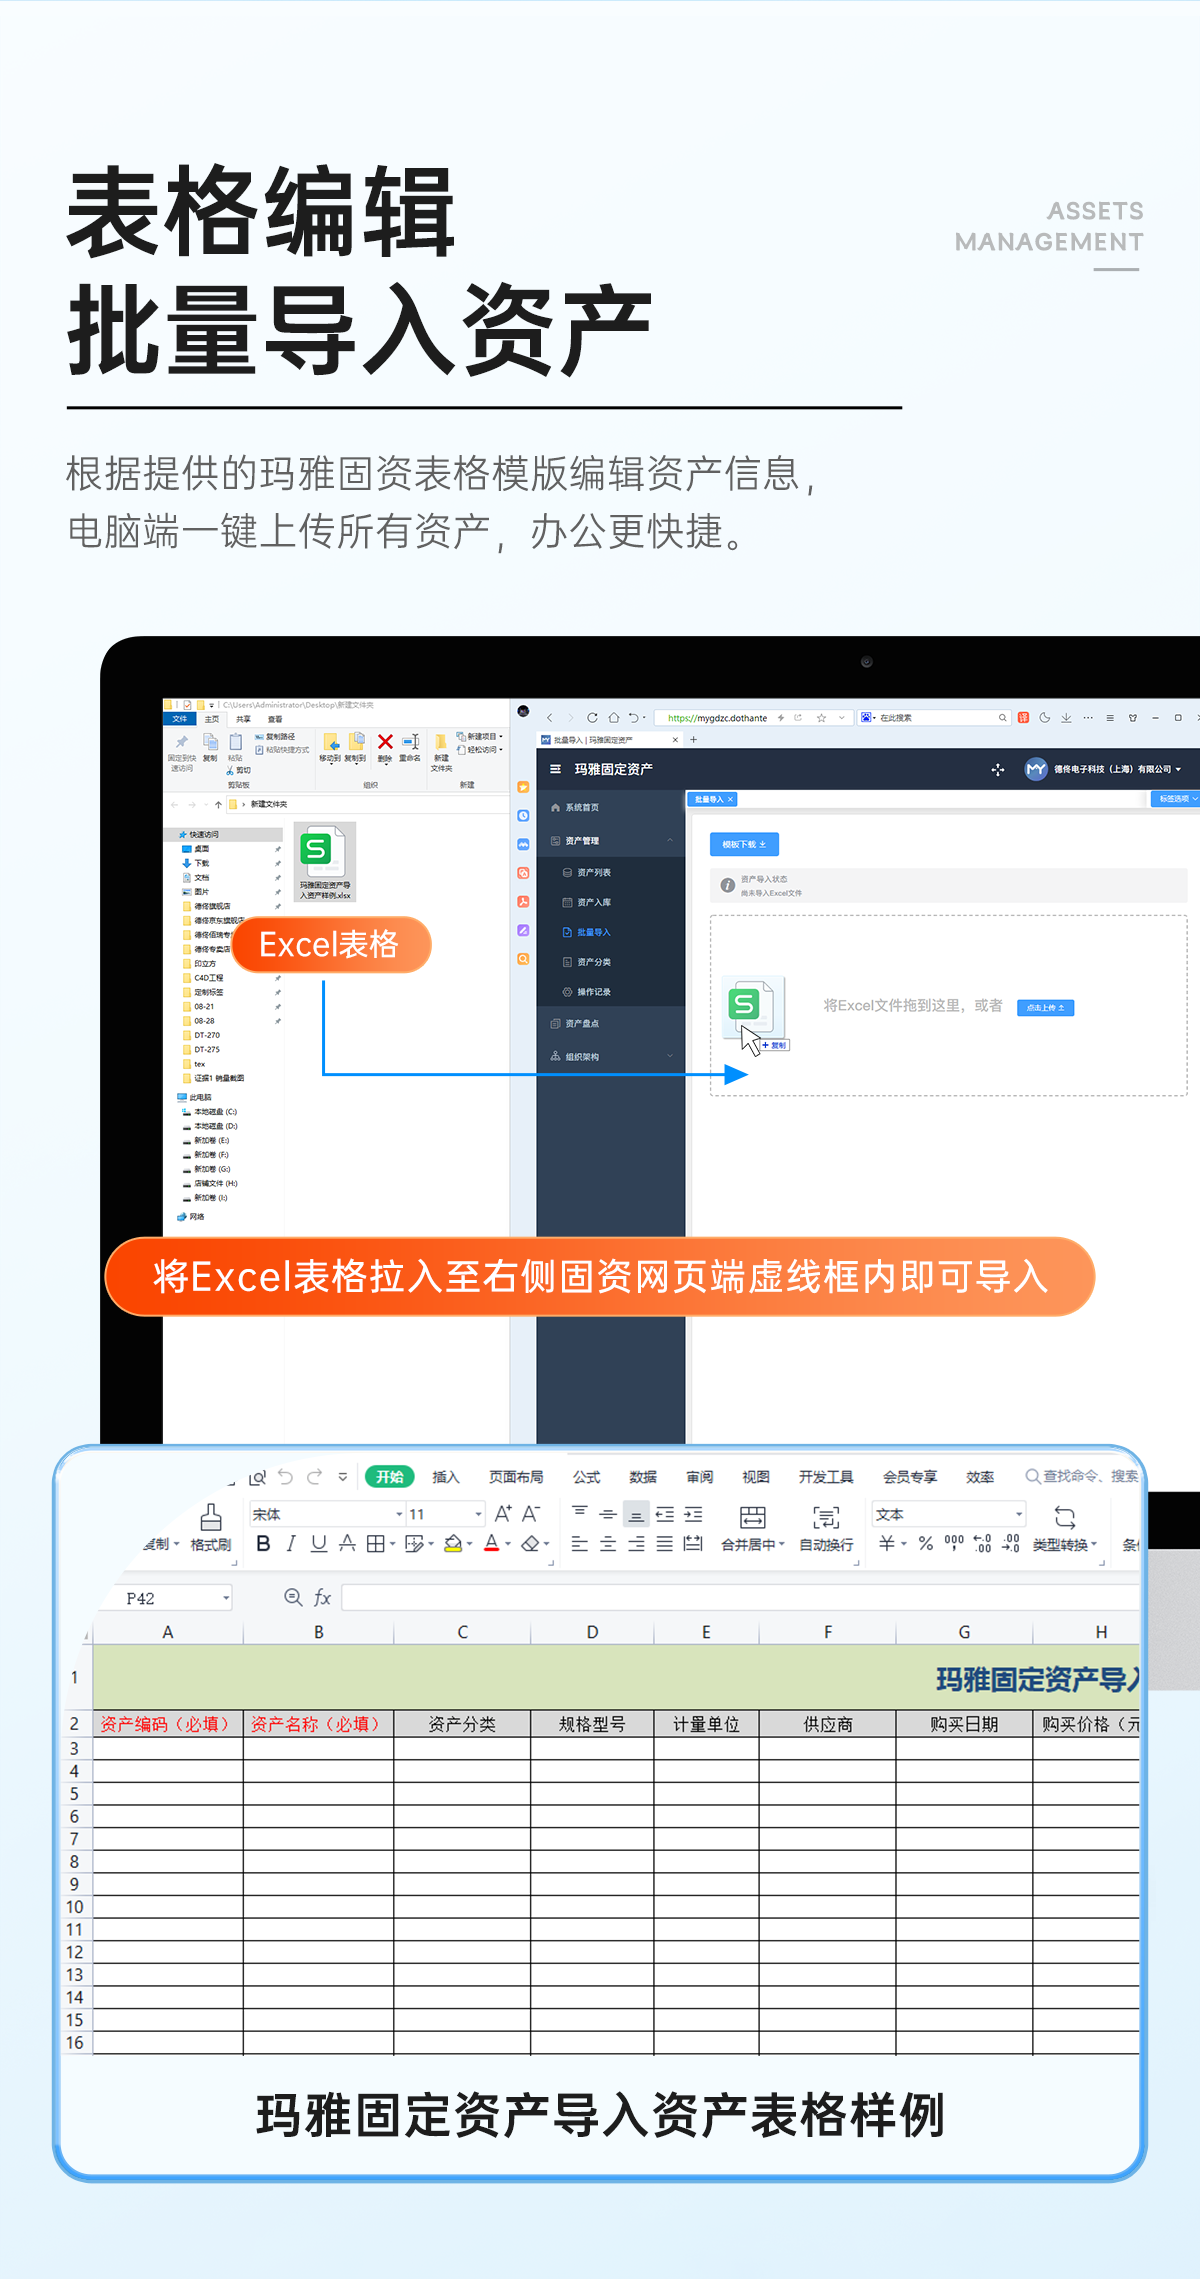Click the formula bar zoom magnifier icon
This screenshot has width=1200, height=2279.
(x=293, y=1598)
